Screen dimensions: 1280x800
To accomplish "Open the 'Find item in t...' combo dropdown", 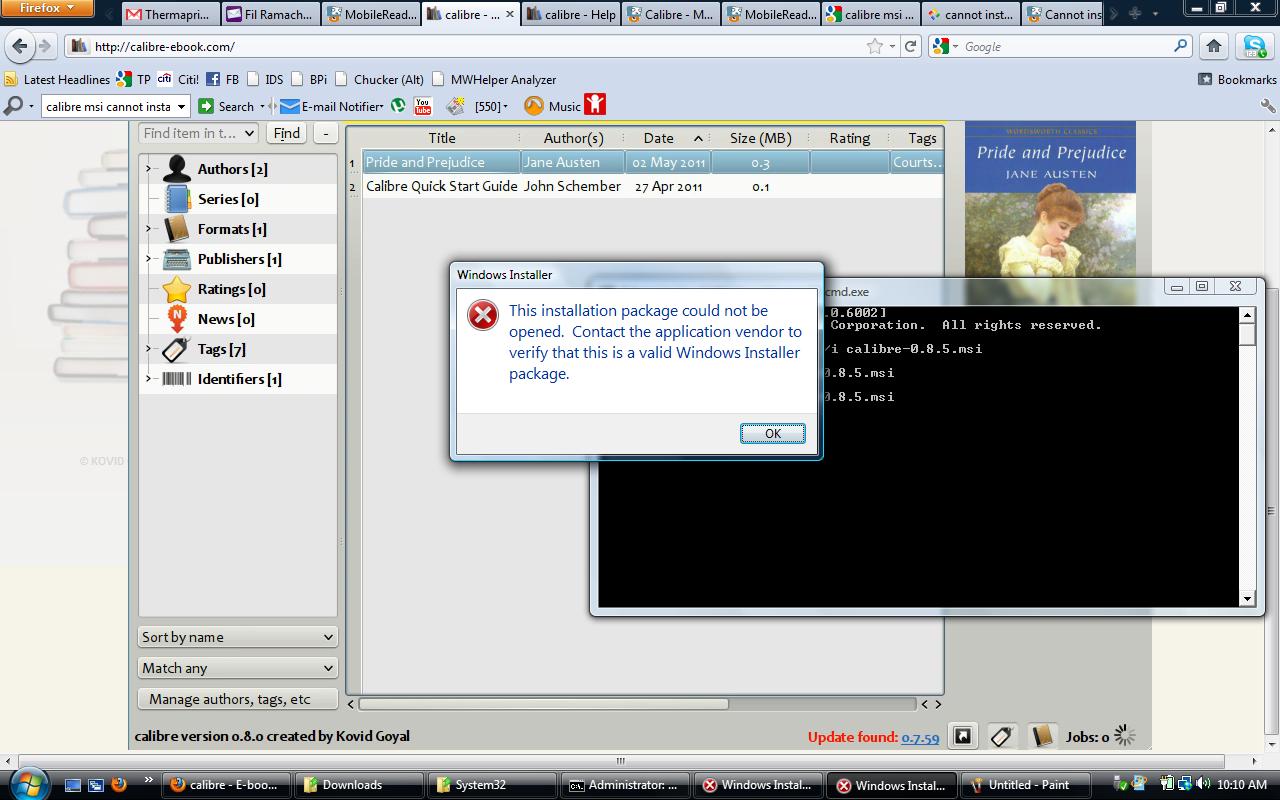I will tap(249, 133).
